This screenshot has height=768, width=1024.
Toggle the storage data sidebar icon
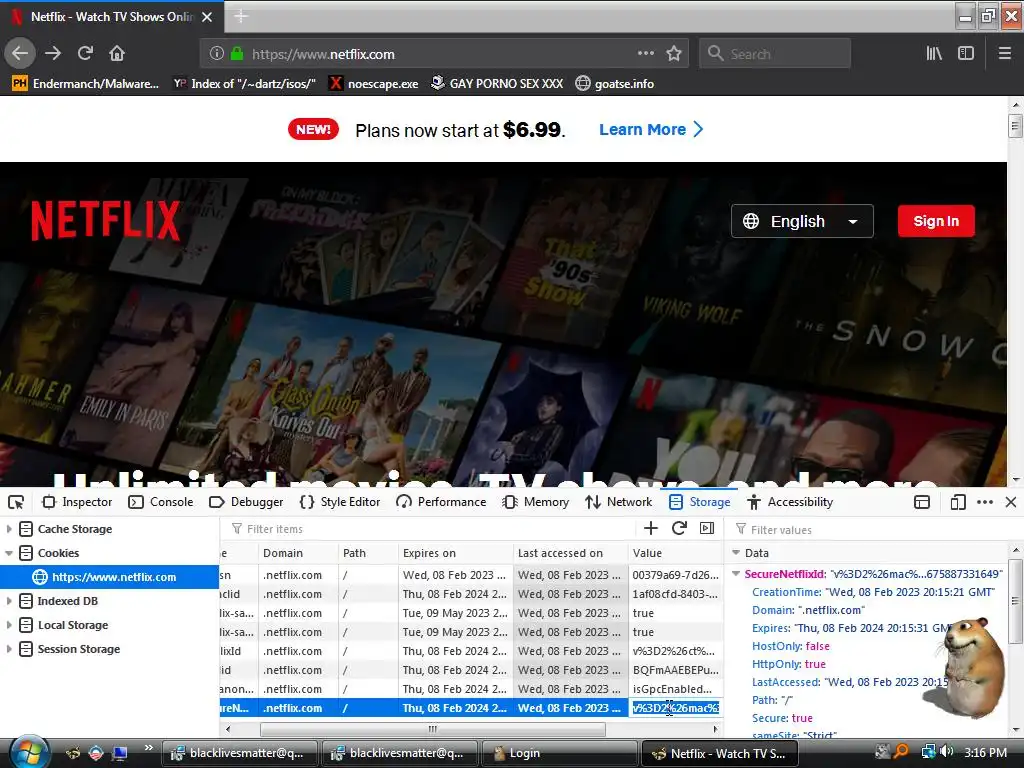pos(707,528)
